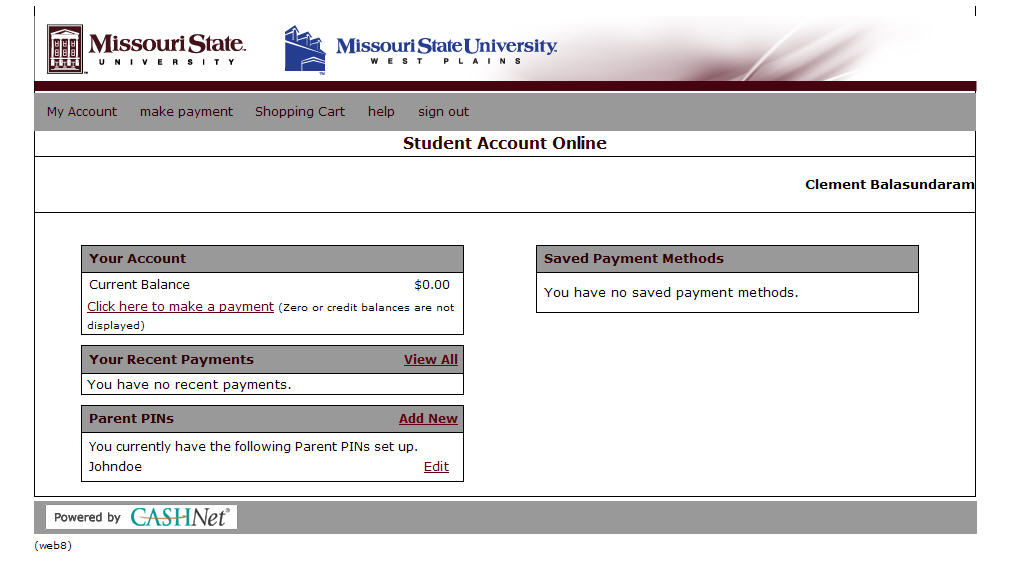This screenshot has height=578, width=1027.
Task: Click the Johndoe parent PIN entry name
Action: click(115, 467)
